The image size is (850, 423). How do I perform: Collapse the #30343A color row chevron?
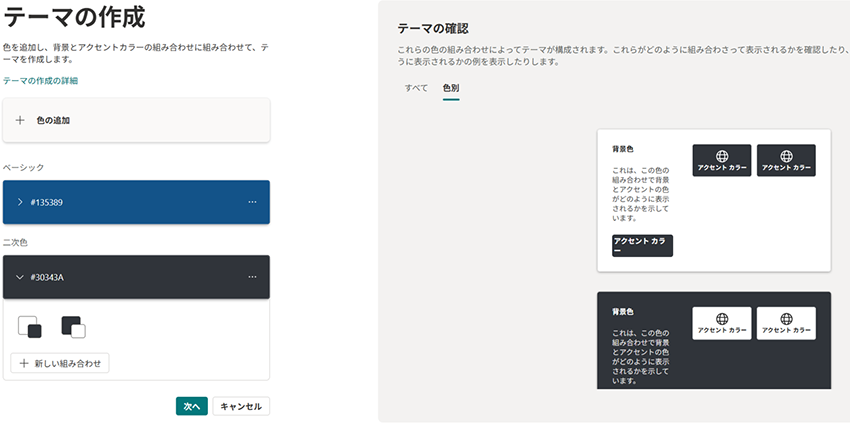(20, 277)
